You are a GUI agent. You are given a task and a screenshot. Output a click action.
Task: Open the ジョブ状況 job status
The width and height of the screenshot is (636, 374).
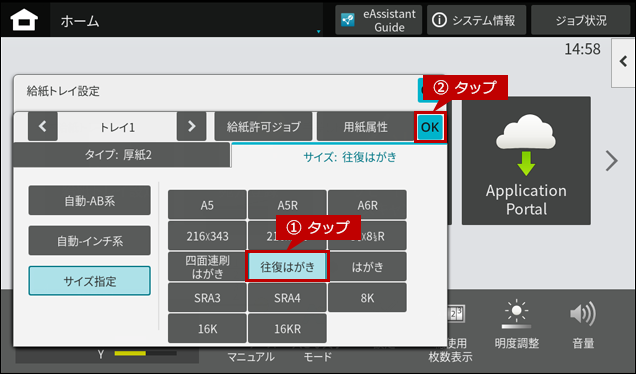click(581, 20)
